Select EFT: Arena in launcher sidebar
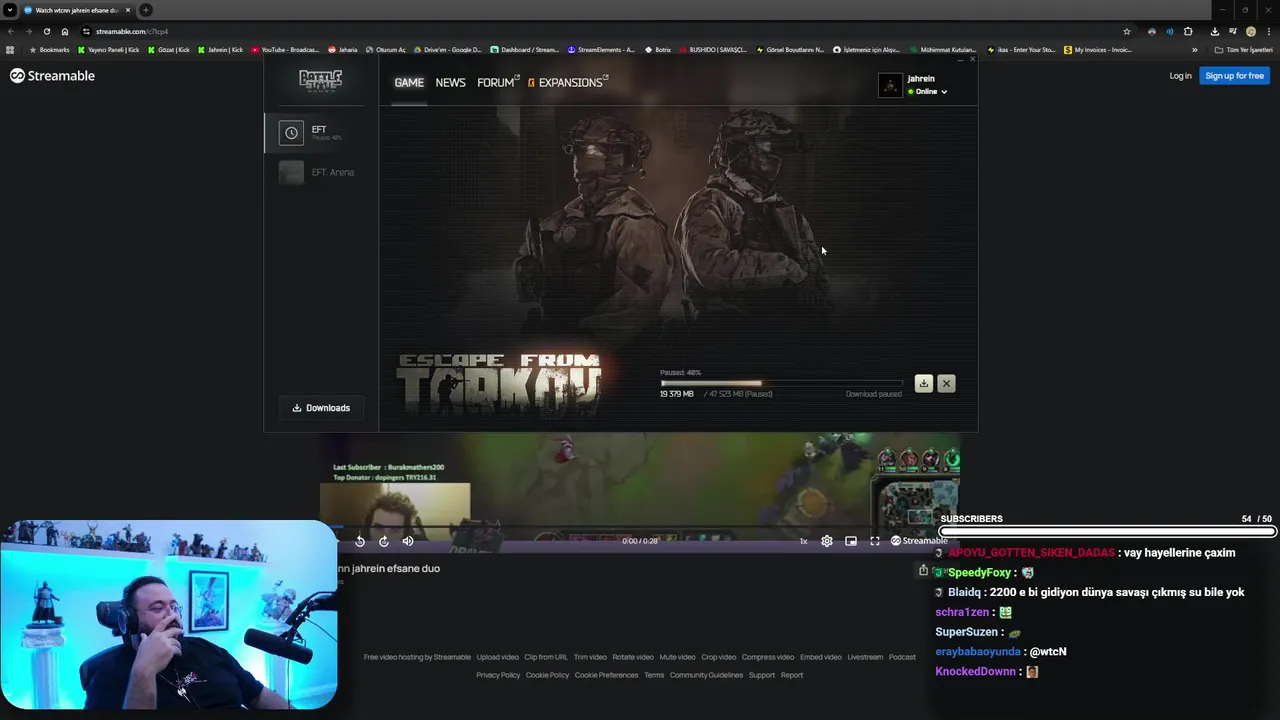The image size is (1280, 720). (322, 172)
